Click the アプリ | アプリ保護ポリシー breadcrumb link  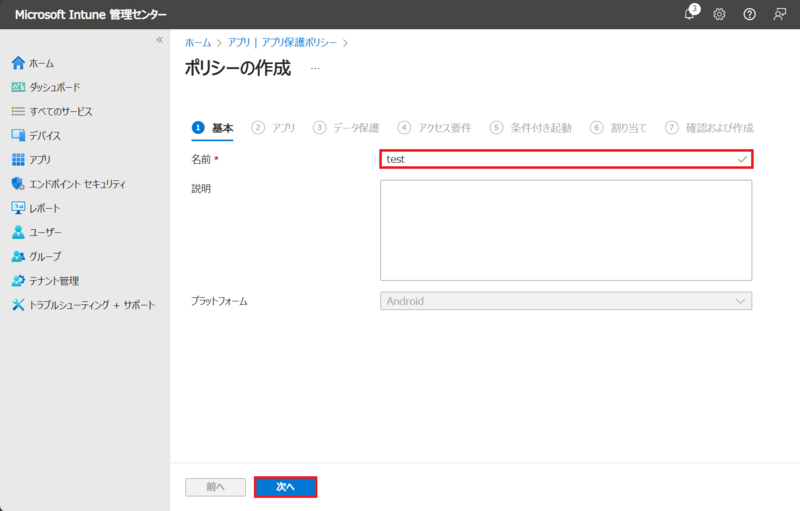pyautogui.click(x=282, y=43)
